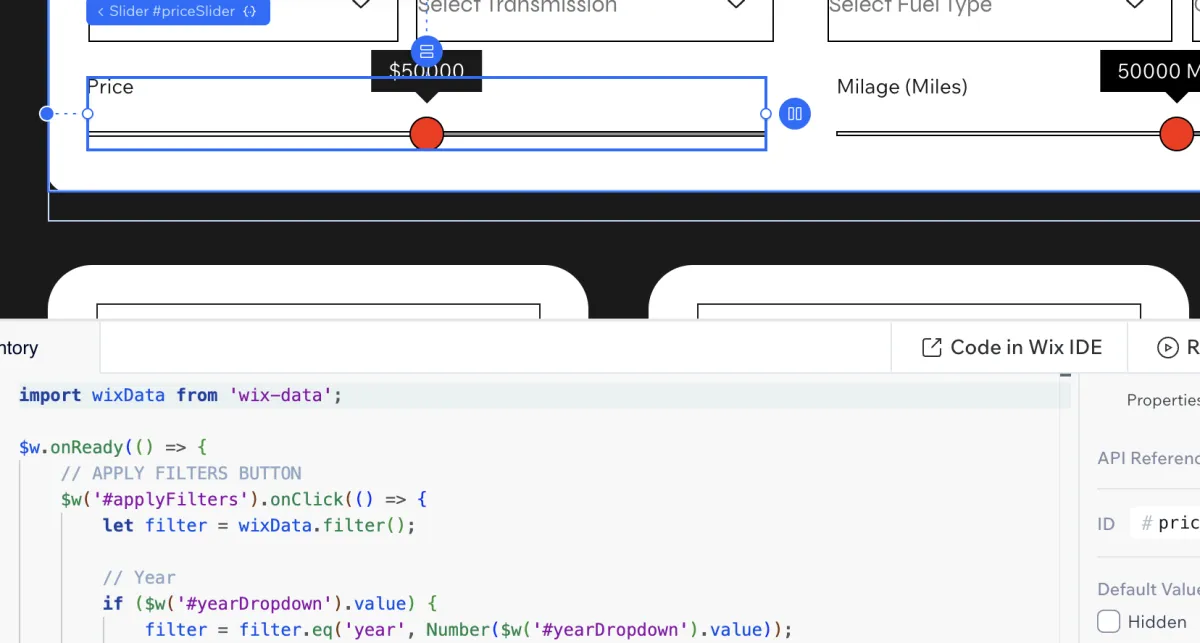The height and width of the screenshot is (643, 1200).
Task: Click the blue columns icon right of the price slider
Action: click(x=795, y=114)
